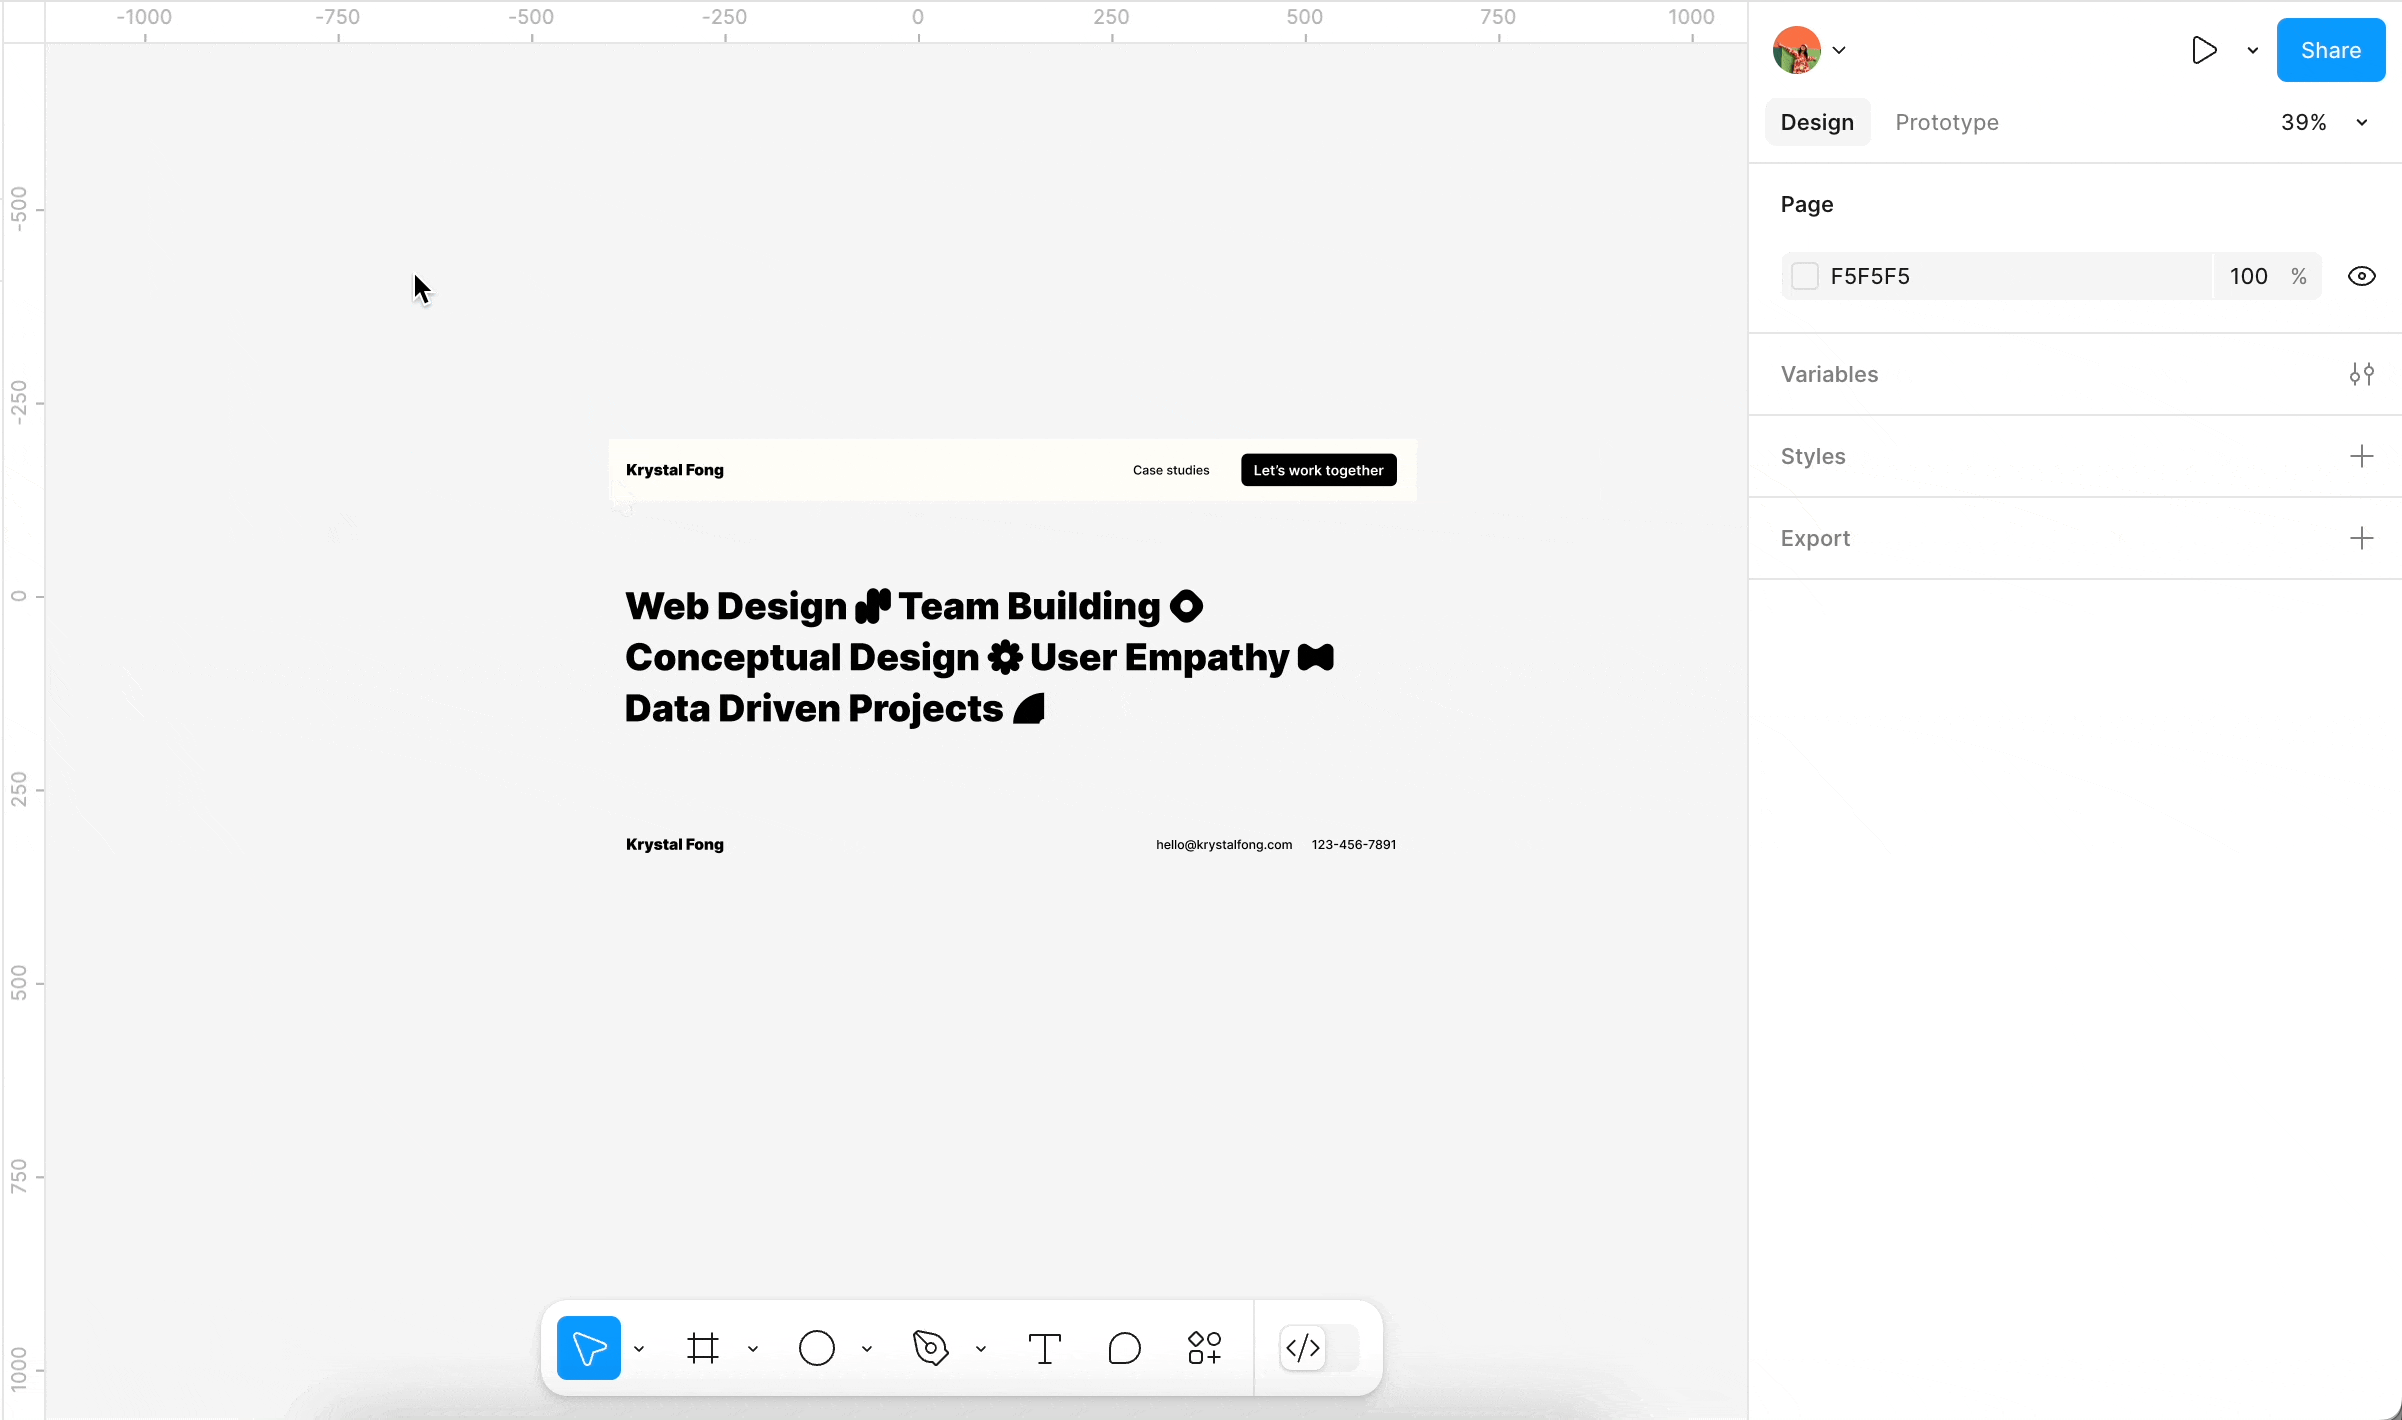
Task: Select the Comment tool
Action: coord(1125,1348)
